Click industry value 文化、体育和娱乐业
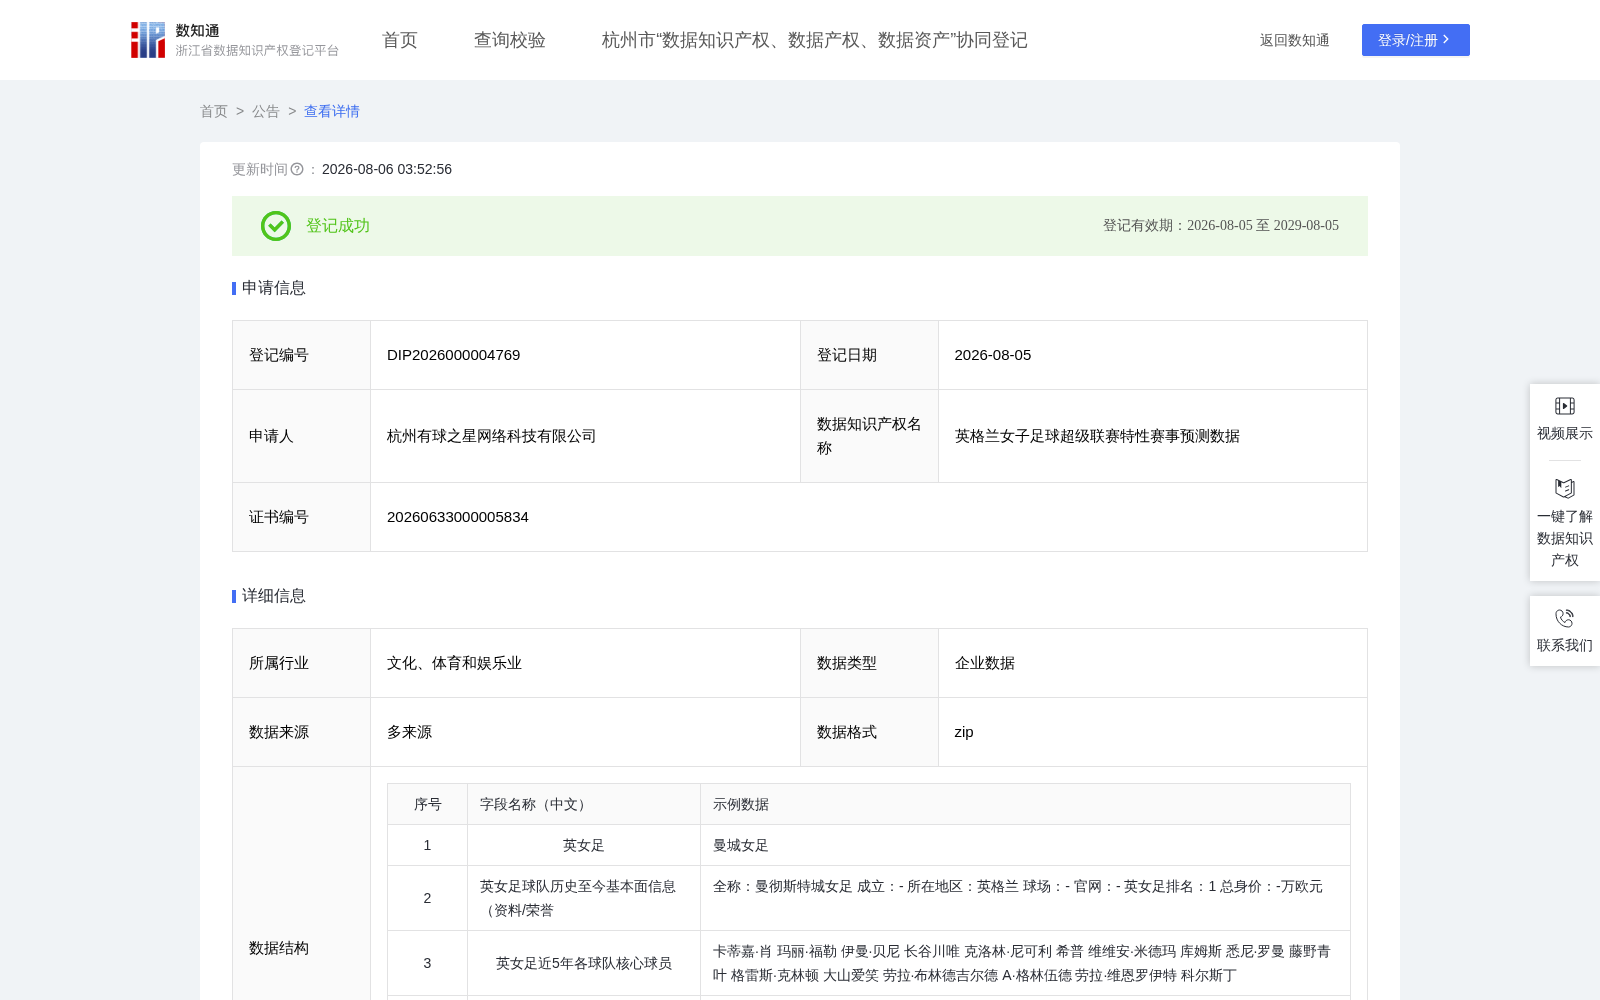Screen dimensions: 1600x1000 (455, 663)
